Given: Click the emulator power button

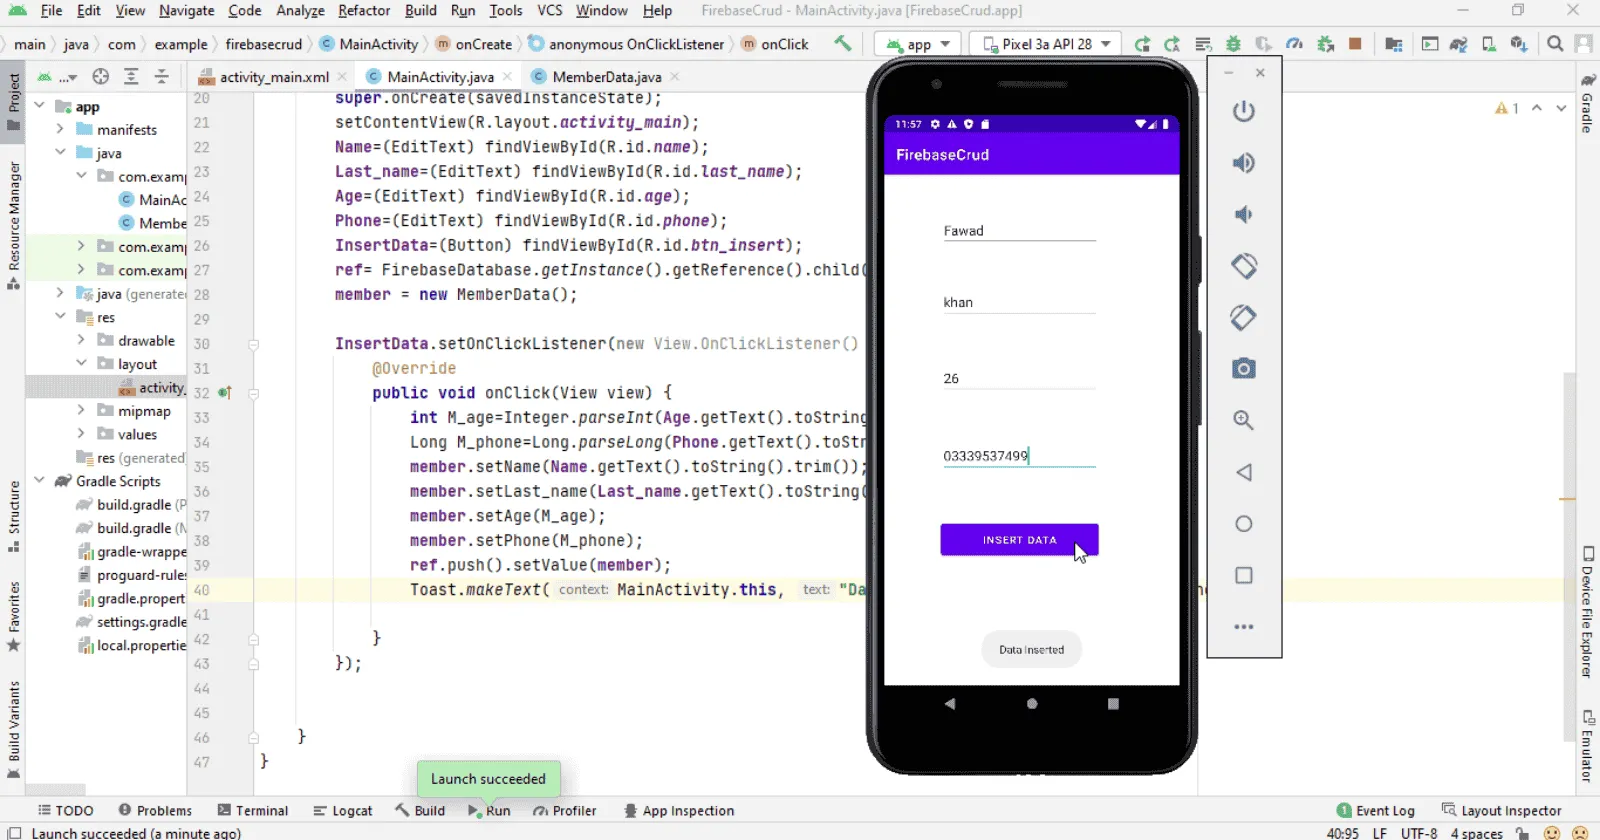Looking at the screenshot, I should pyautogui.click(x=1244, y=111).
